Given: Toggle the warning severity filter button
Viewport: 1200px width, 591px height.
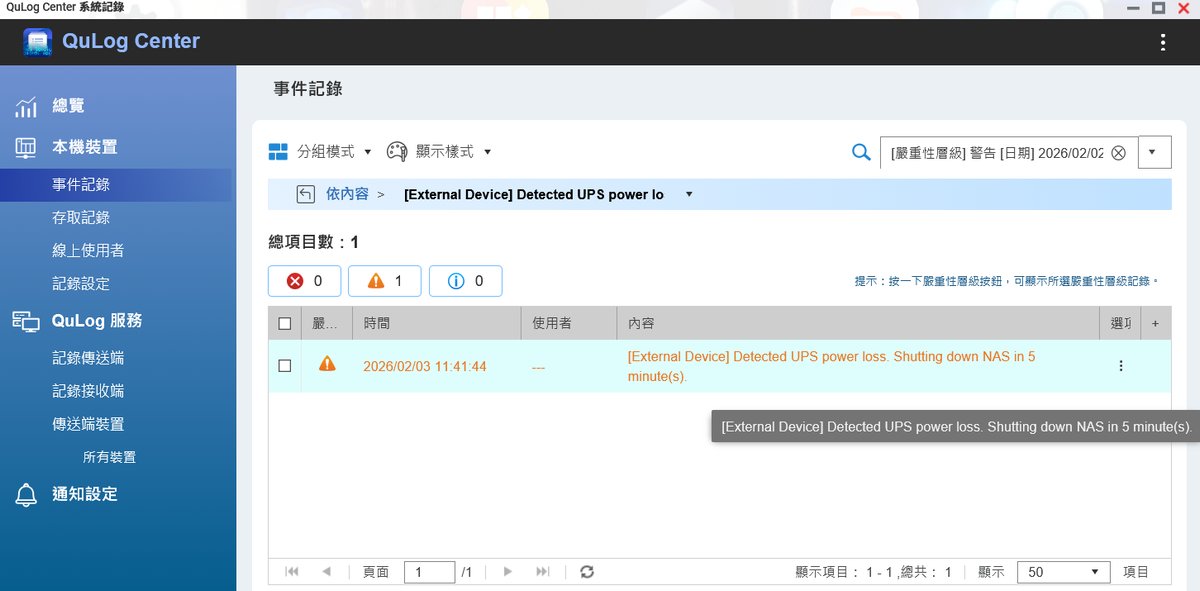Looking at the screenshot, I should tap(384, 281).
